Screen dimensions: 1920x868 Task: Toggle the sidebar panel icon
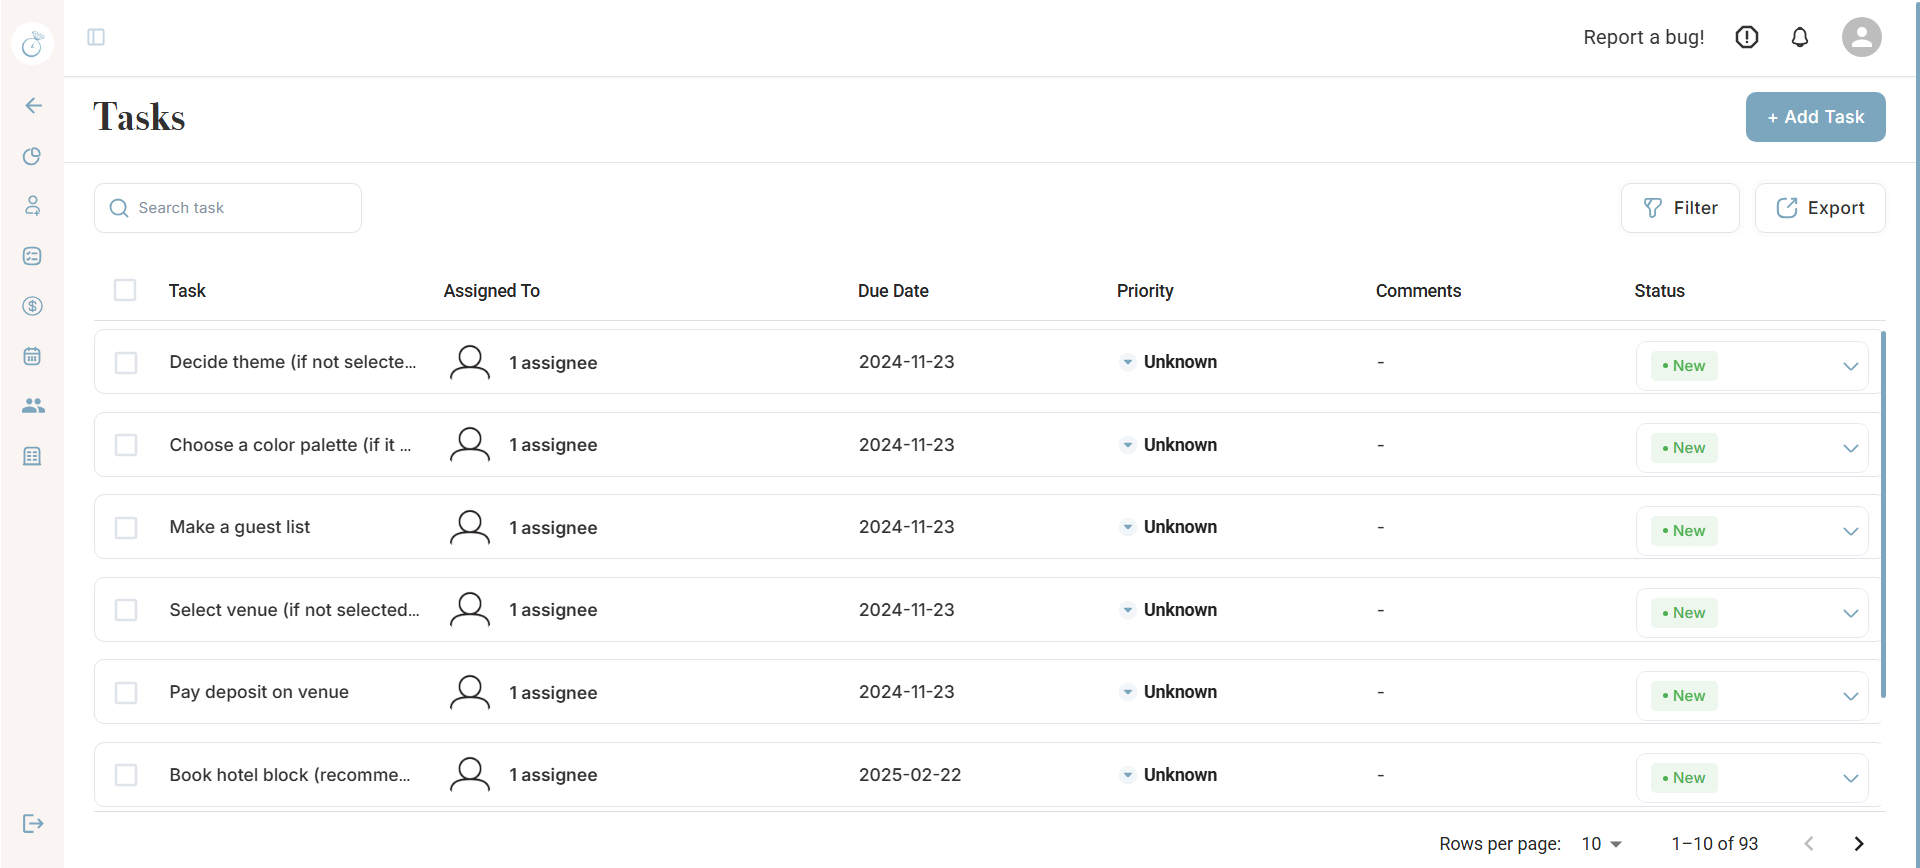pyautogui.click(x=96, y=37)
